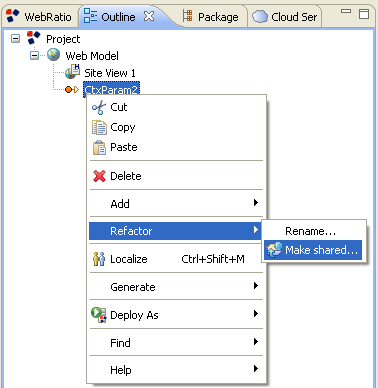Screen dimensions: 378x388
Task: Open the Help menu entry
Action: tap(176, 370)
